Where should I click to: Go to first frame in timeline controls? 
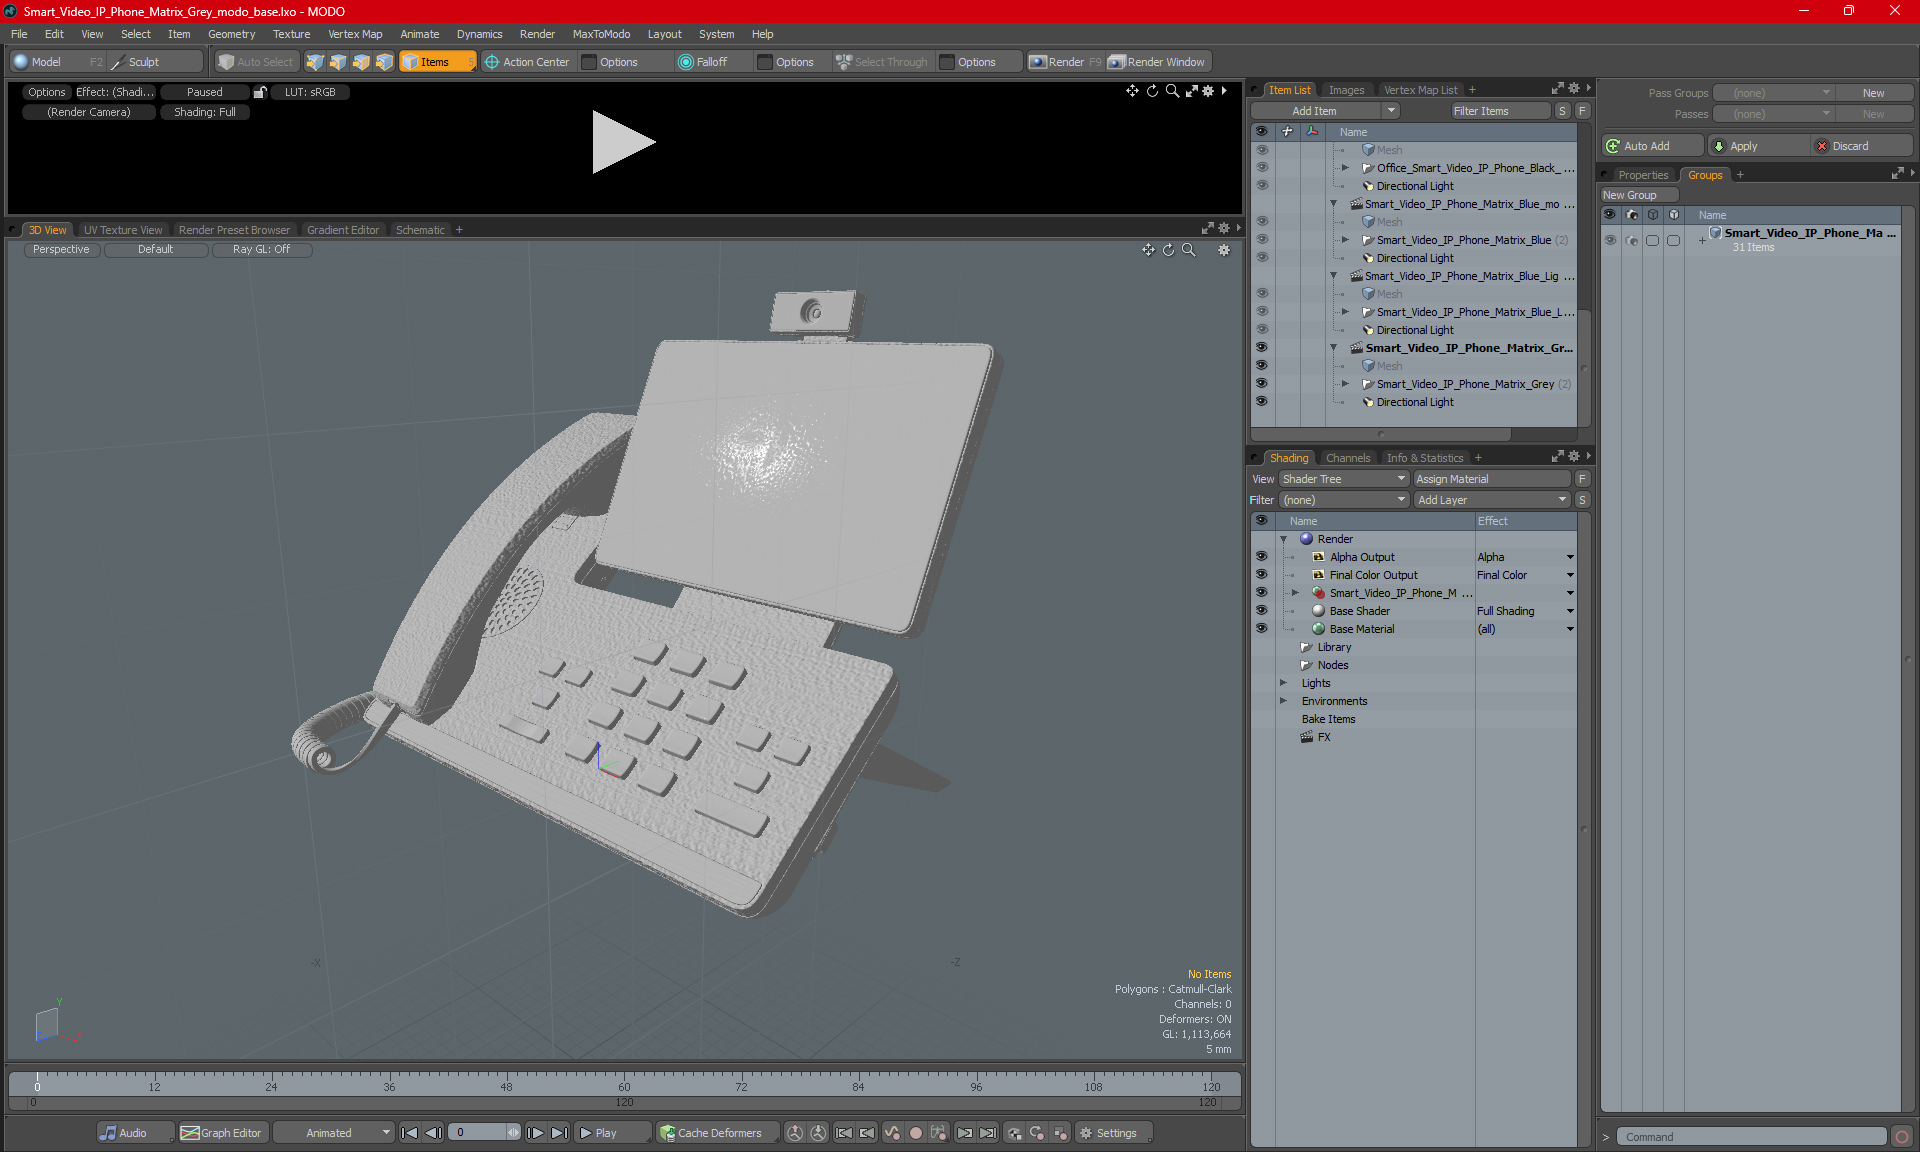pyautogui.click(x=409, y=1133)
